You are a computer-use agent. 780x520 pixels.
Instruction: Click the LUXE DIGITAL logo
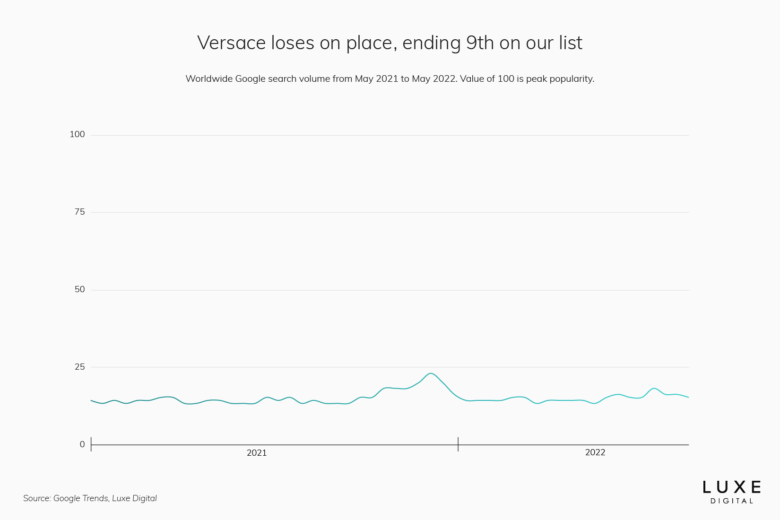click(731, 489)
